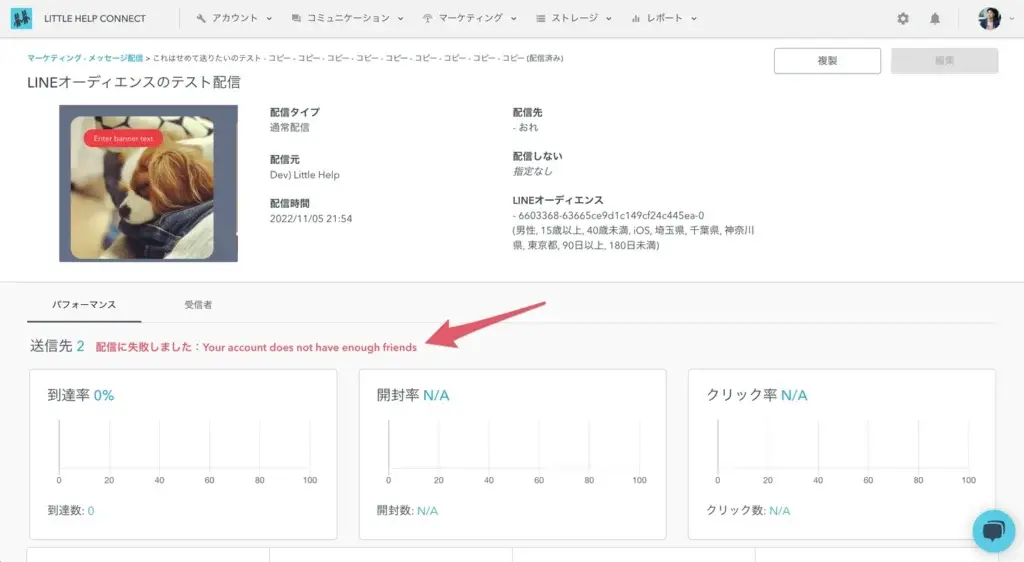Open the notifications bell icon
This screenshot has height=562, width=1024.
coord(935,19)
